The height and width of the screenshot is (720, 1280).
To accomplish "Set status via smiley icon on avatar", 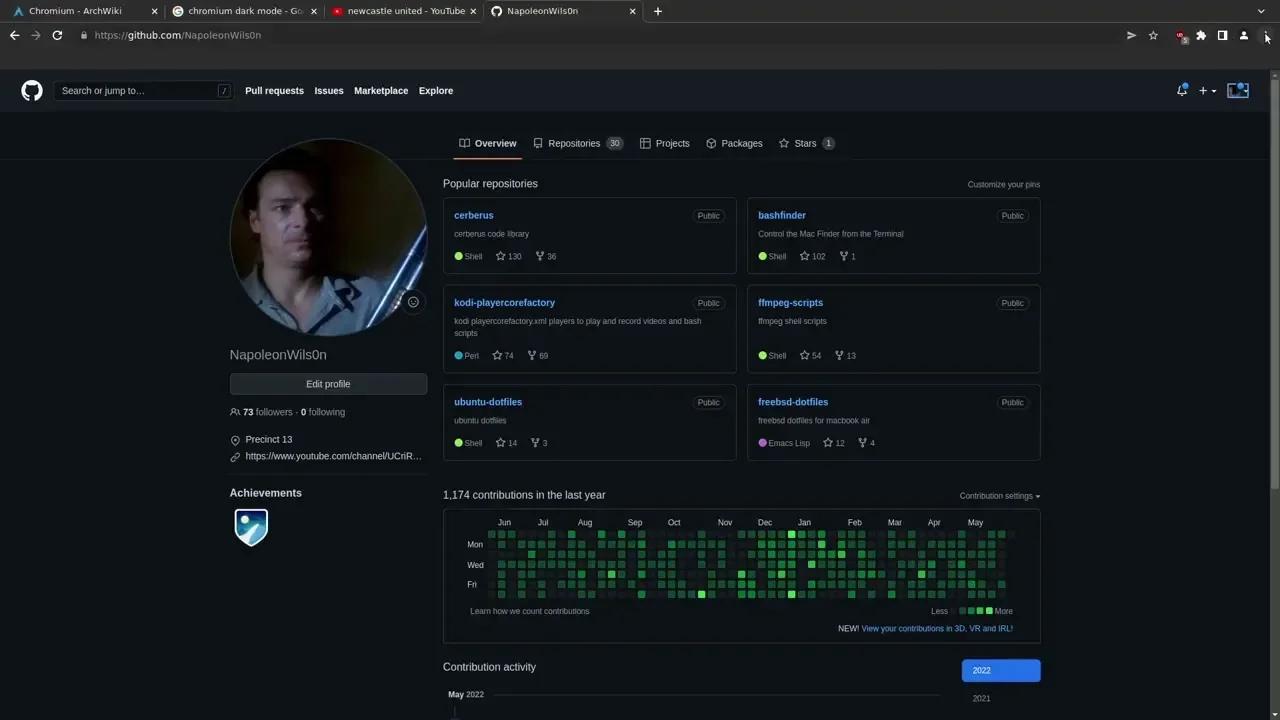I will (413, 302).
